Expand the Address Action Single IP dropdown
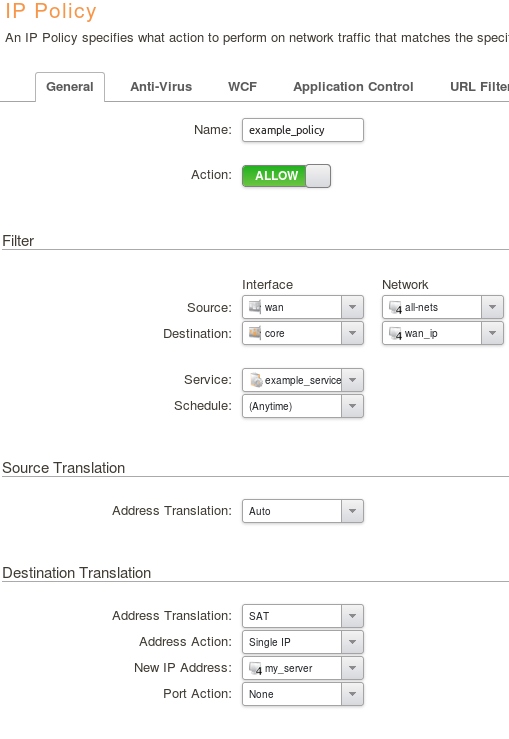 coord(353,642)
